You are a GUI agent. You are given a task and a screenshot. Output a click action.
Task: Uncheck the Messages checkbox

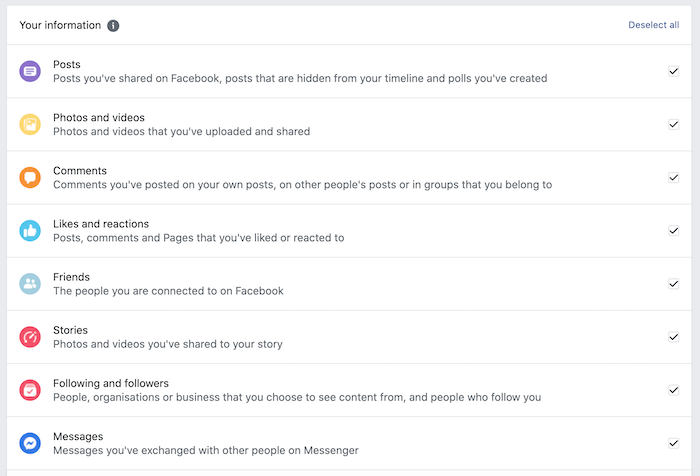673,443
